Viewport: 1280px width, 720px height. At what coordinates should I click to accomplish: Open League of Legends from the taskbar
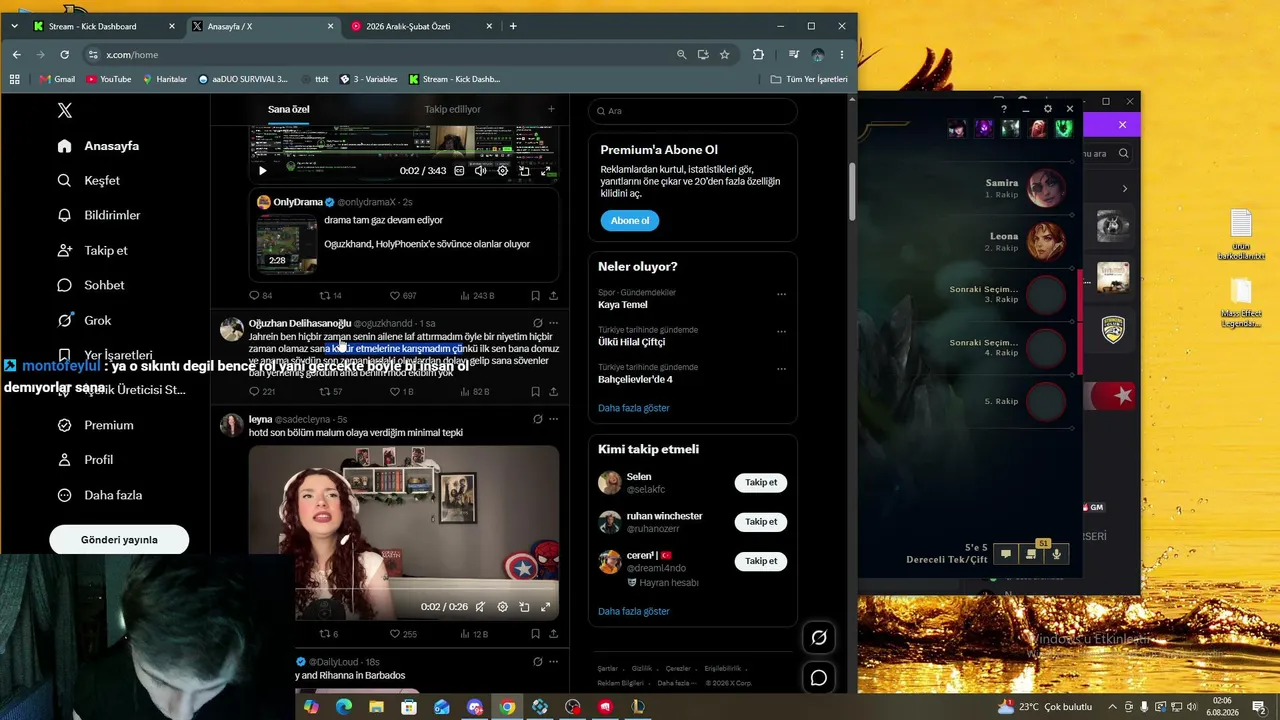(x=636, y=708)
